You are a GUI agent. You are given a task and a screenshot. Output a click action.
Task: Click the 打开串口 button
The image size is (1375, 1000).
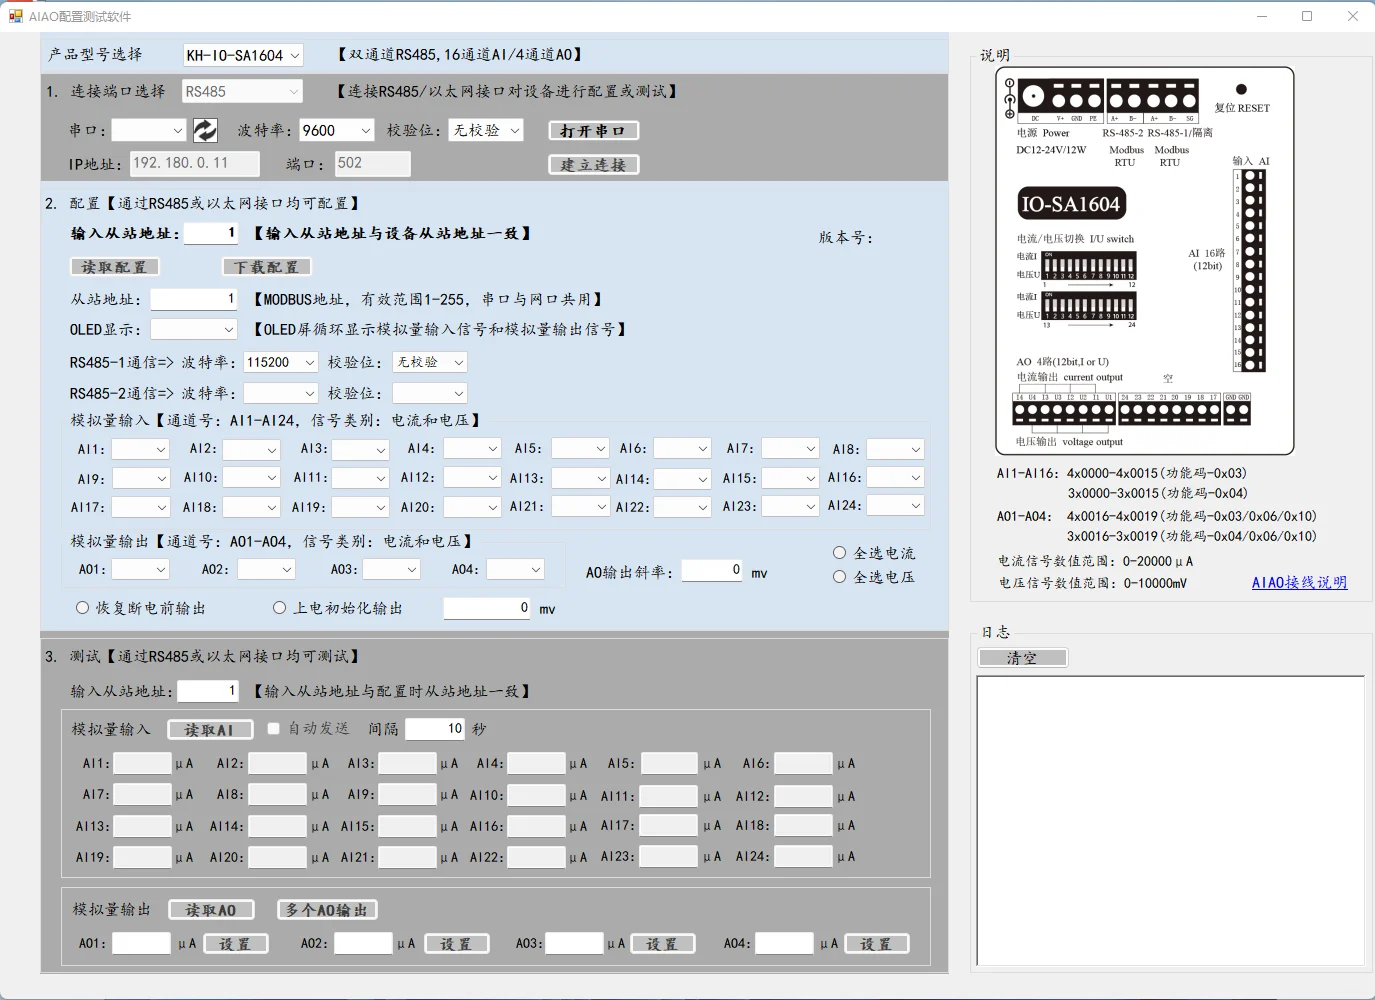point(593,130)
